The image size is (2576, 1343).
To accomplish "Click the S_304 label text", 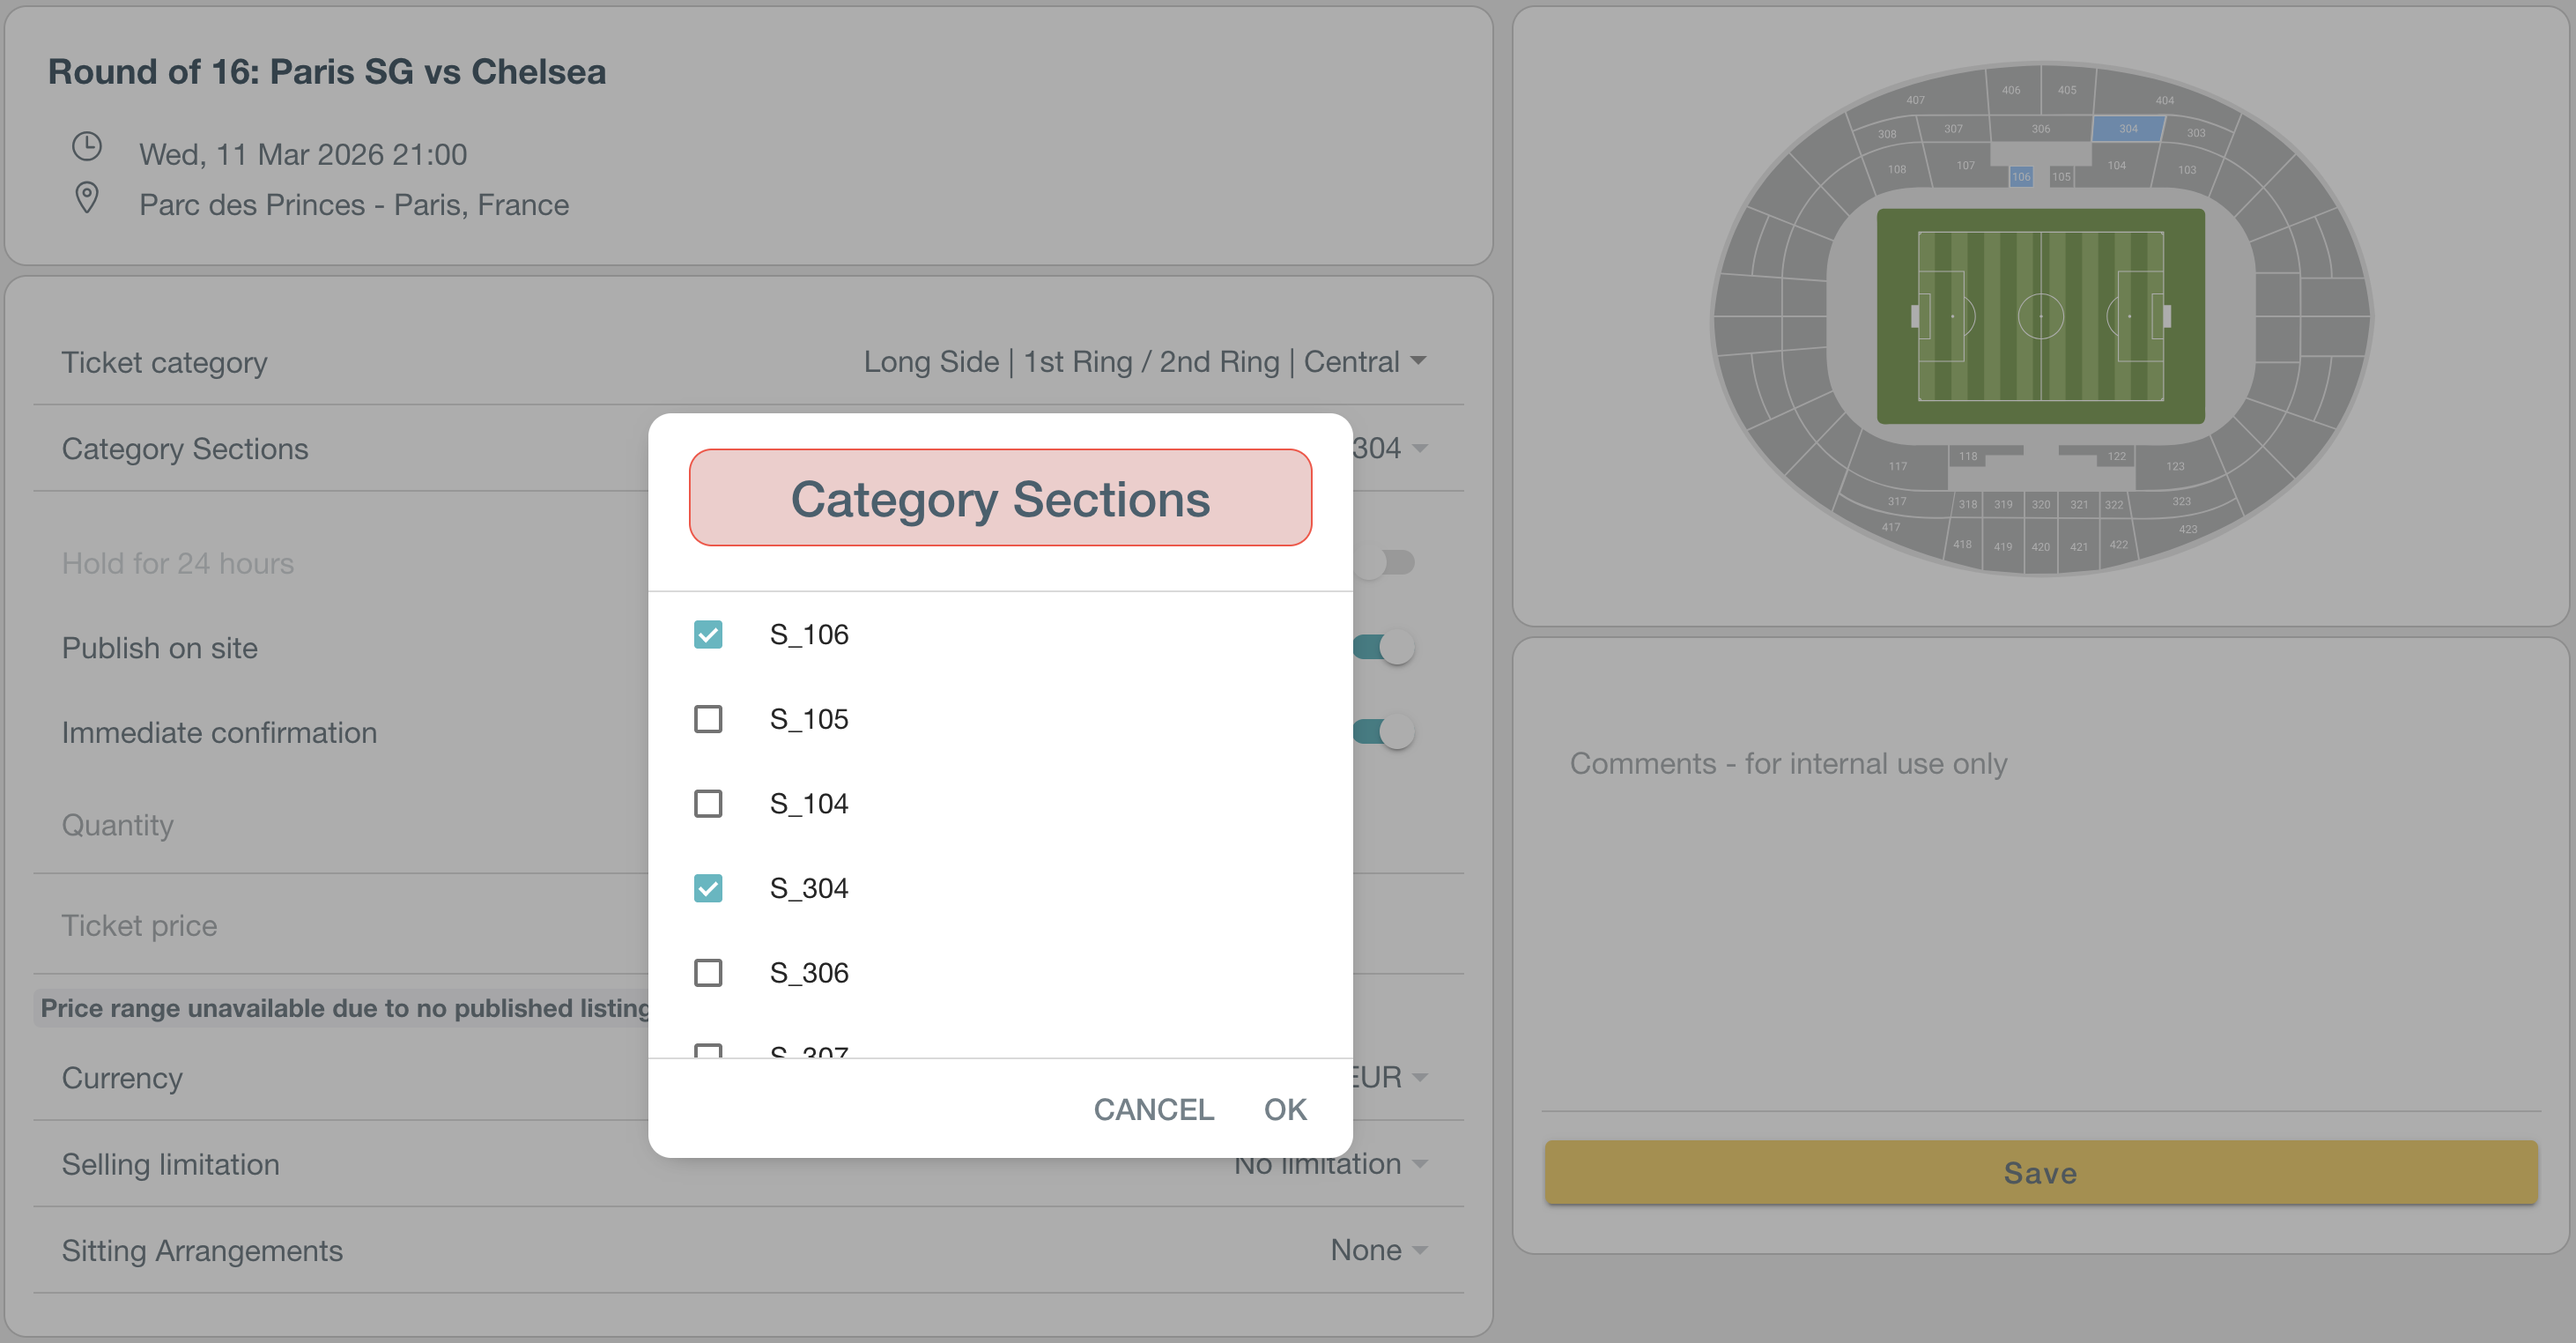I will (x=808, y=888).
